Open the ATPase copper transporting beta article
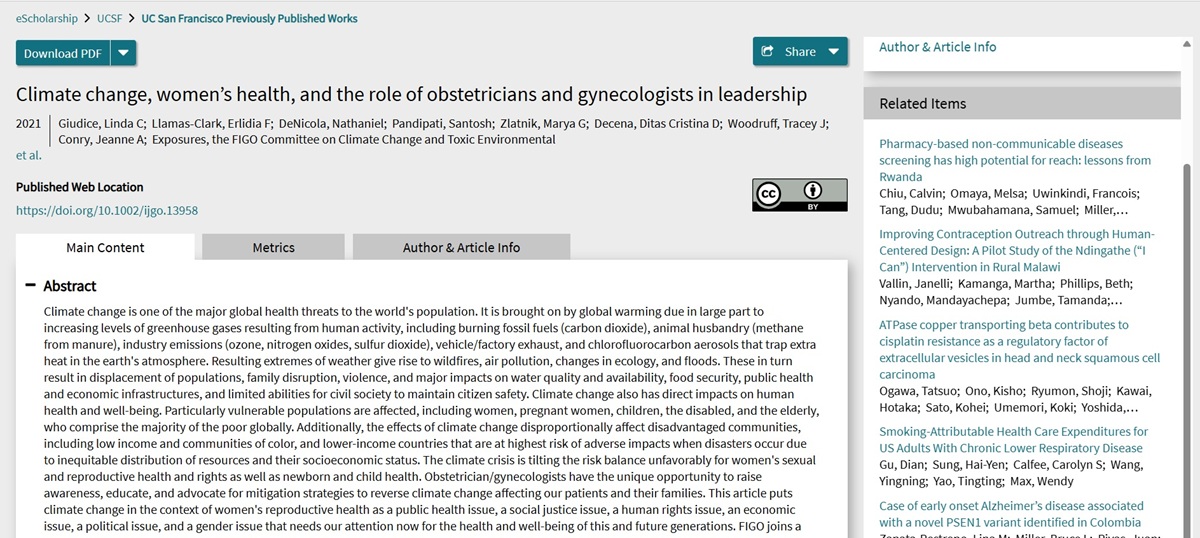The height and width of the screenshot is (538, 1200). pos(1019,349)
